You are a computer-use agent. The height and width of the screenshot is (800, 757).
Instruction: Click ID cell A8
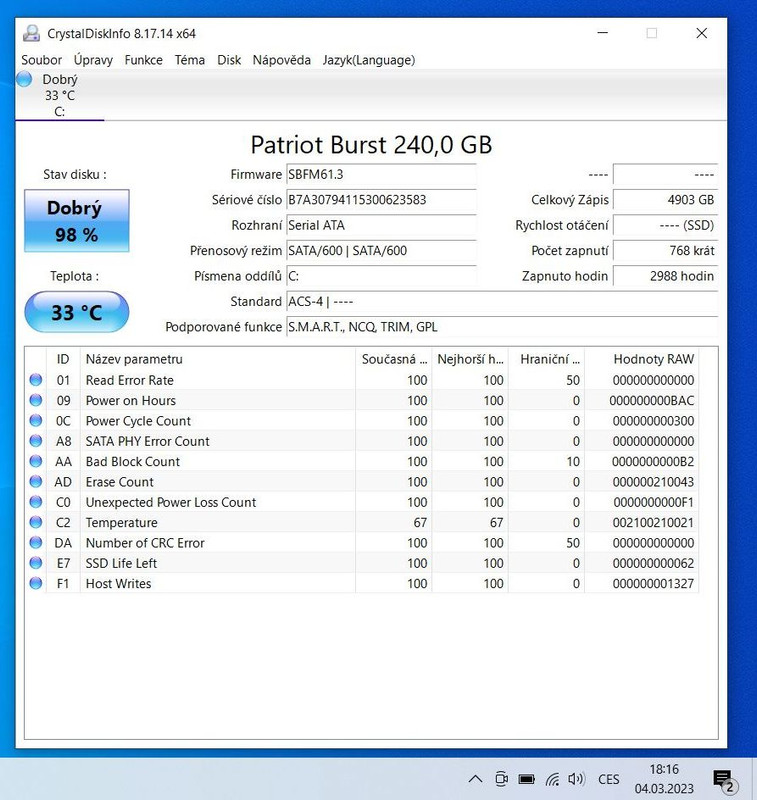[x=63, y=441]
